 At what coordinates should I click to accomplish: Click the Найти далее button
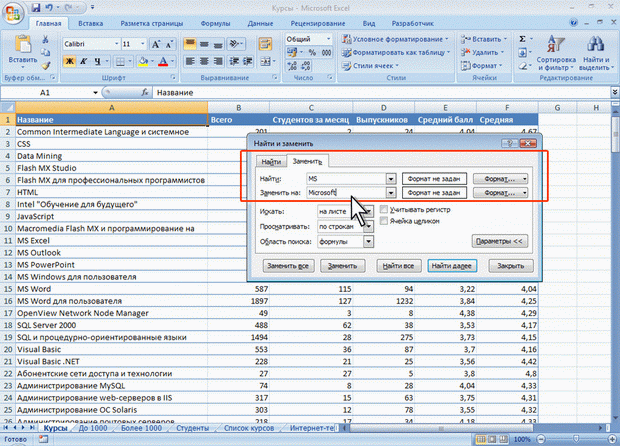click(452, 266)
